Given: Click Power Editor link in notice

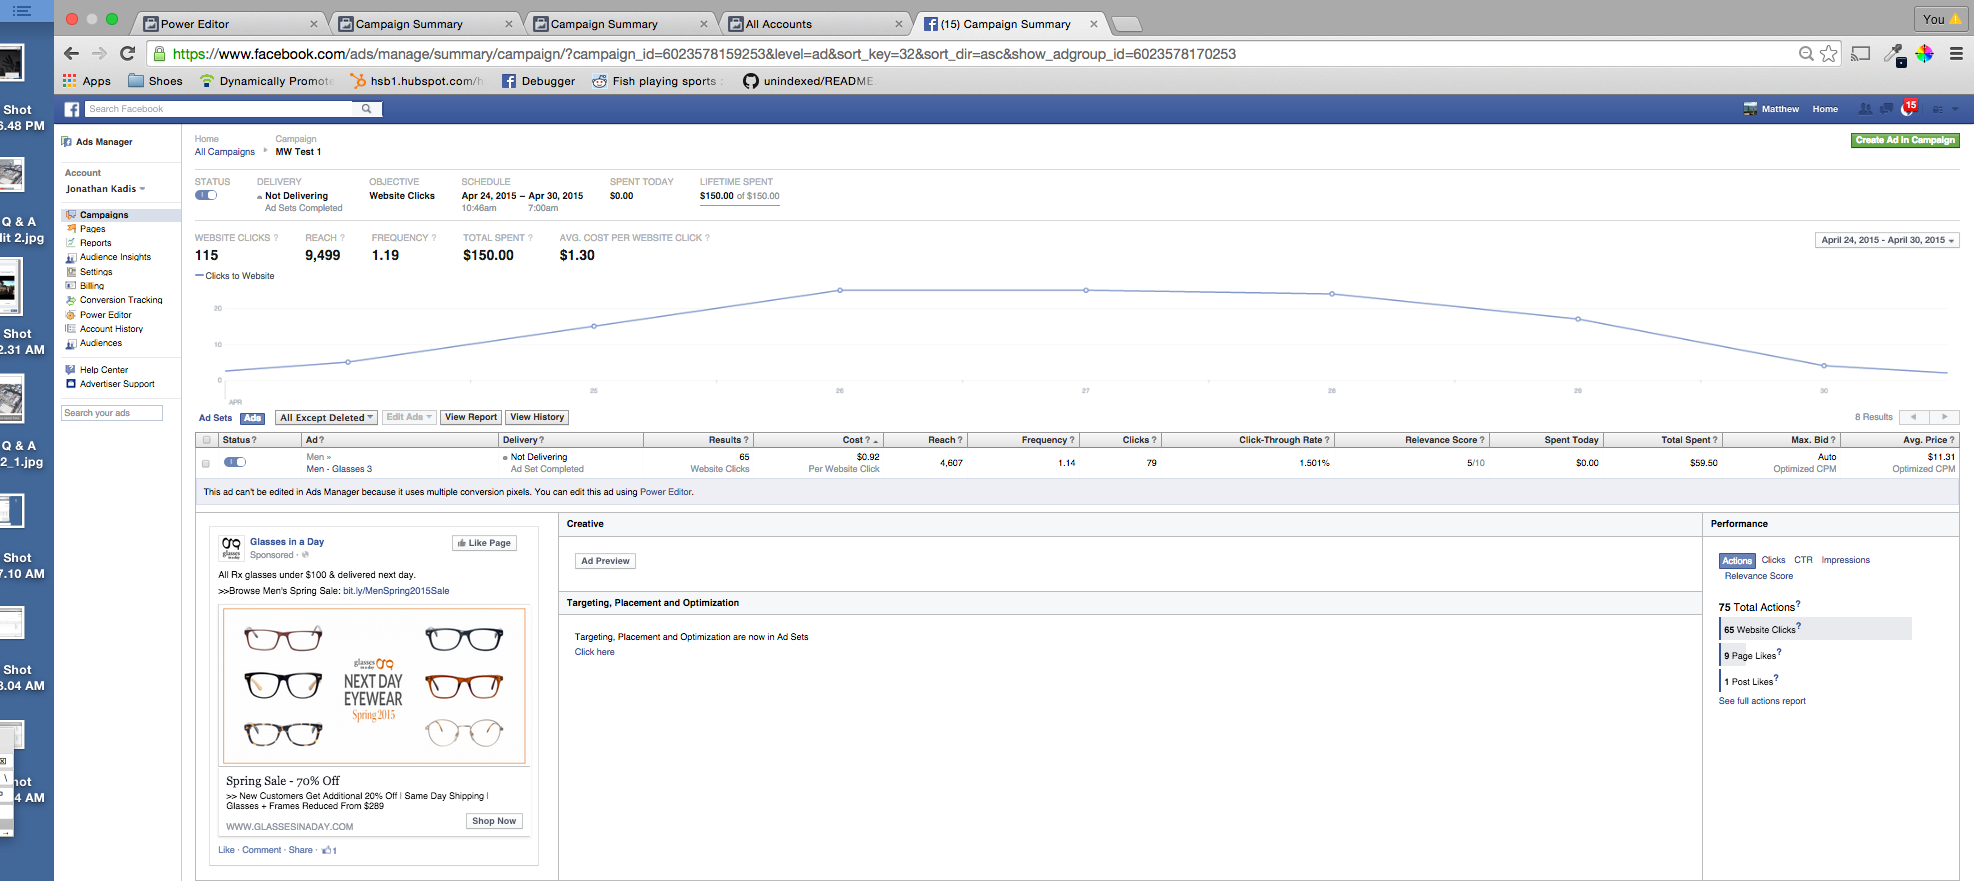Looking at the screenshot, I should (x=665, y=492).
